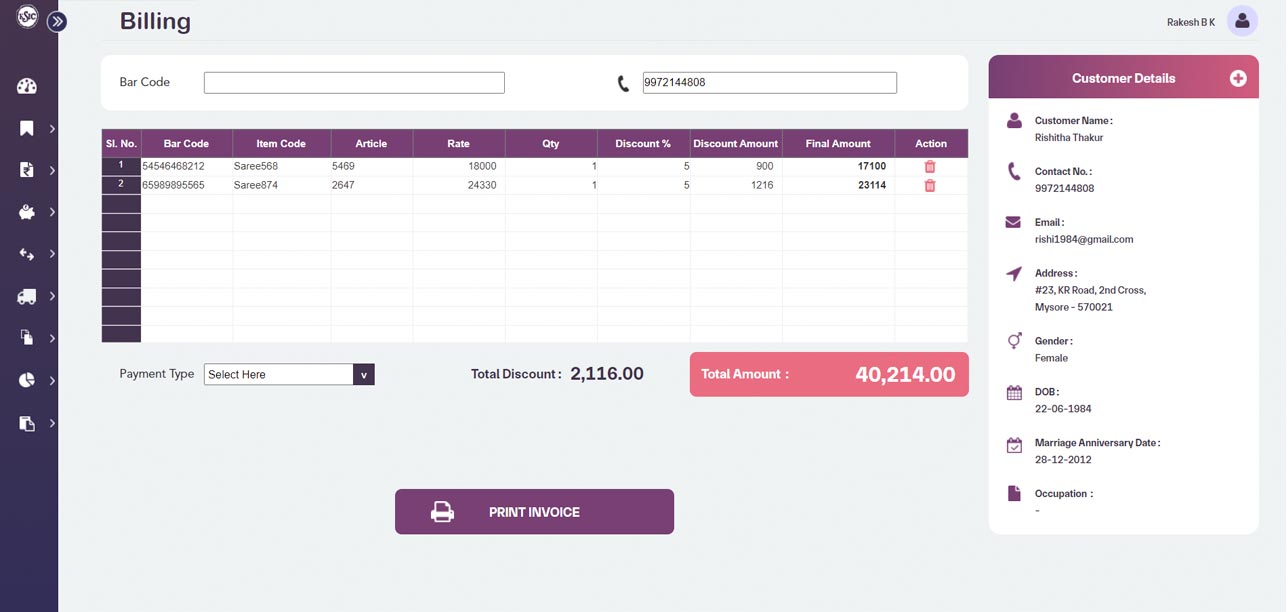Delete row 2 item Saree874

tap(930, 185)
